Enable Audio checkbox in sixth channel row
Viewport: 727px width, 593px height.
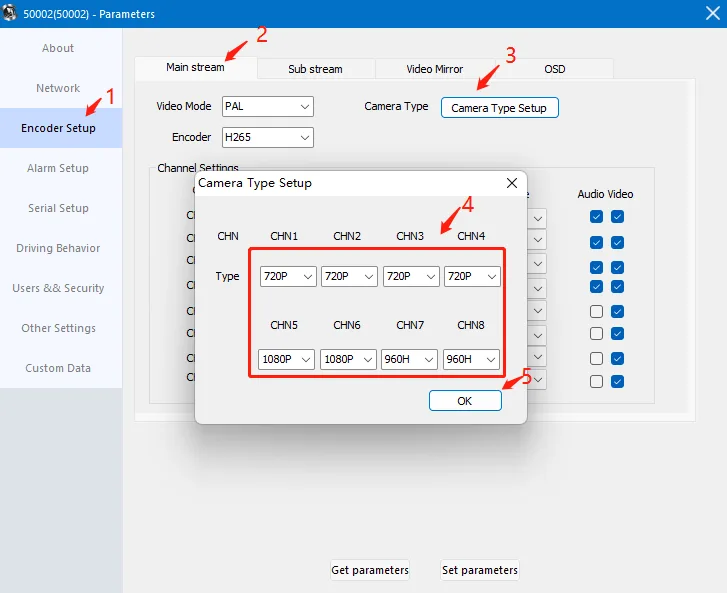(x=596, y=333)
